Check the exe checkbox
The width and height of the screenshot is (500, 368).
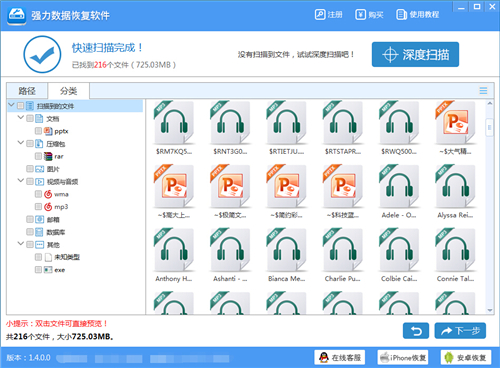click(x=38, y=270)
